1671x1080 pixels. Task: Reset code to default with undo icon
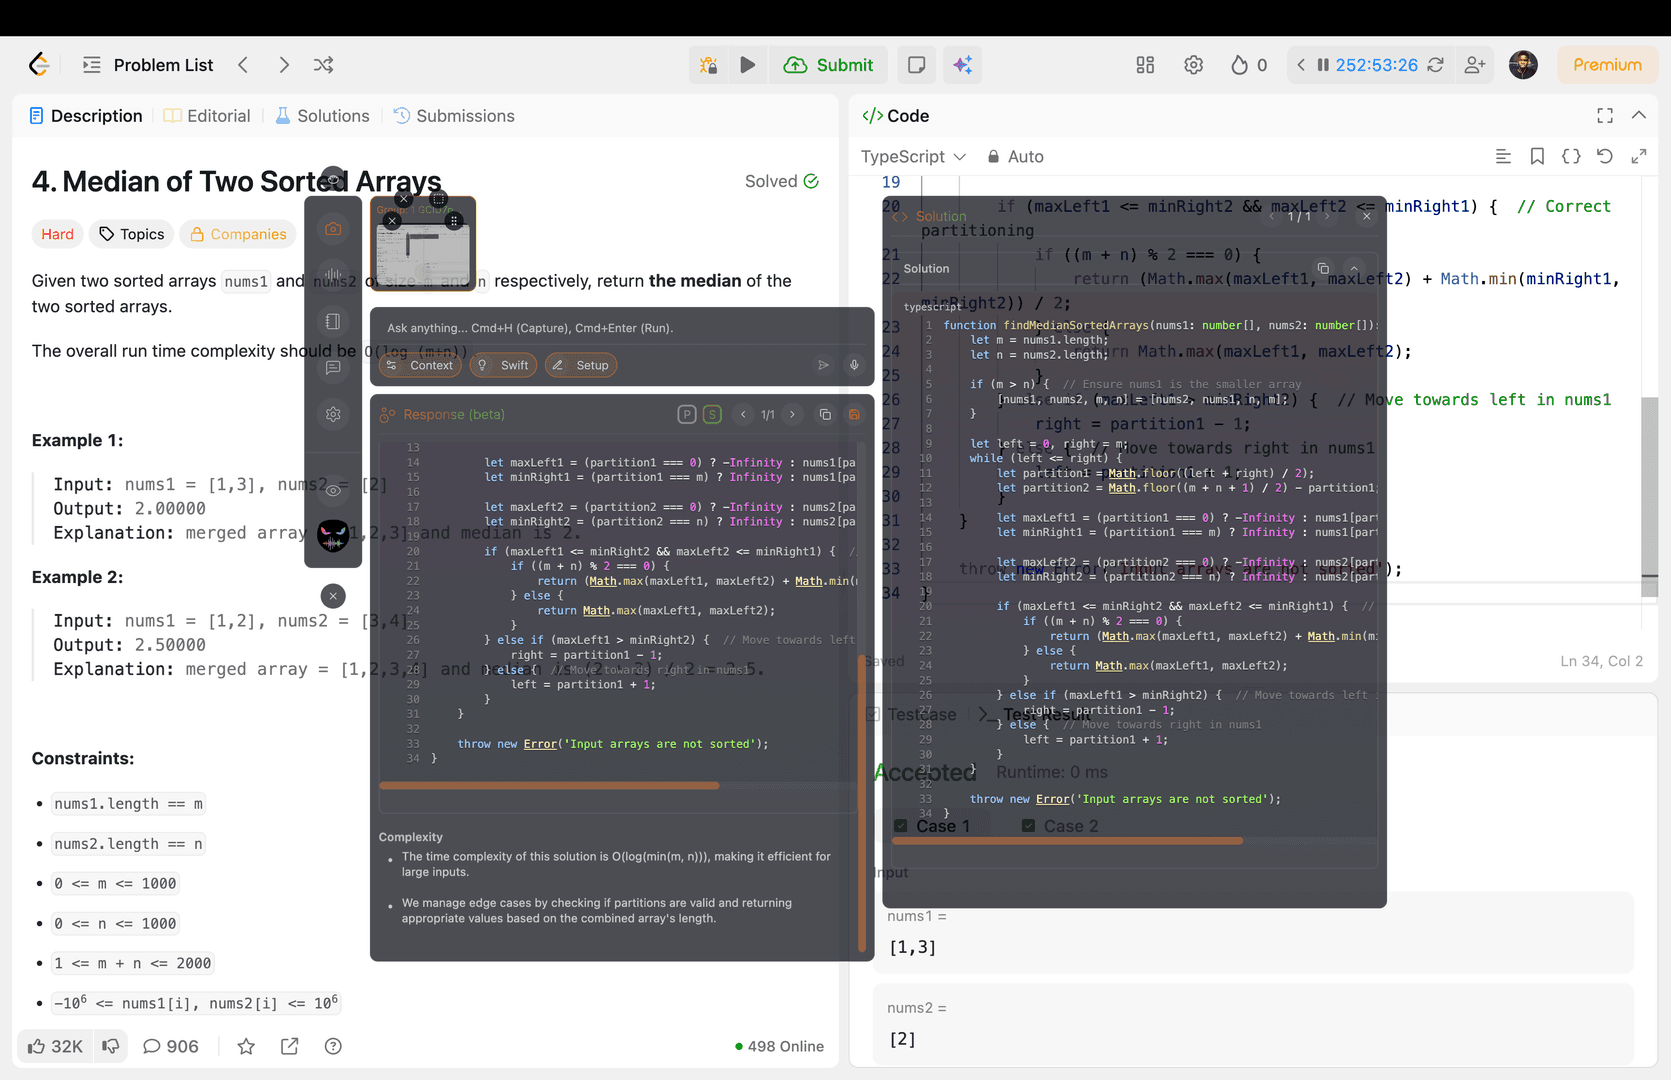click(x=1605, y=156)
